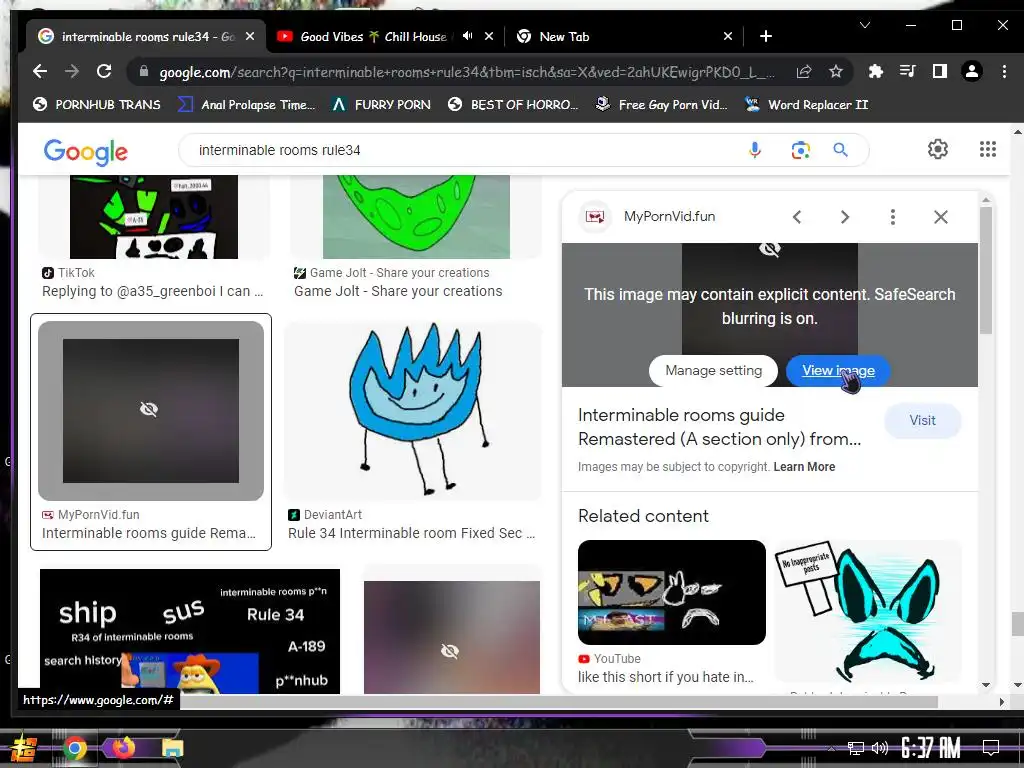Search by voice with microphone icon
Viewport: 1024px width, 768px height.
tap(754, 150)
